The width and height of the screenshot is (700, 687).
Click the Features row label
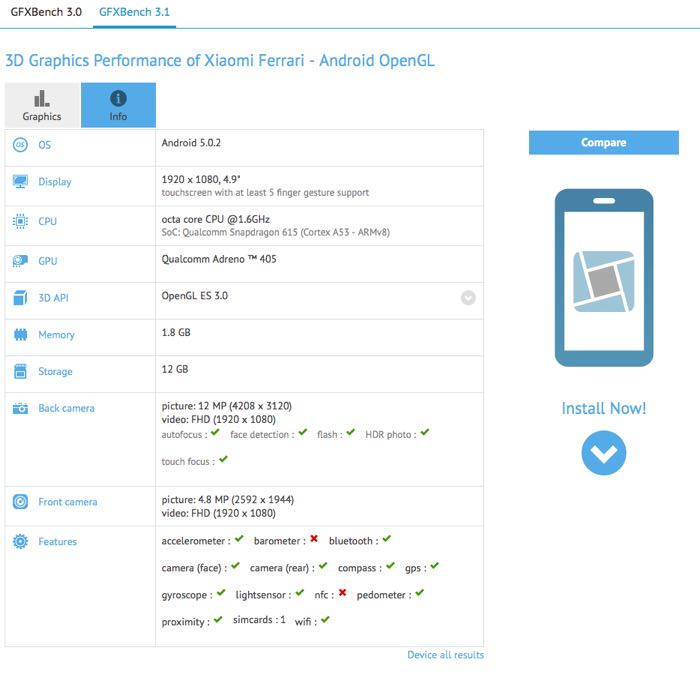pyautogui.click(x=58, y=541)
